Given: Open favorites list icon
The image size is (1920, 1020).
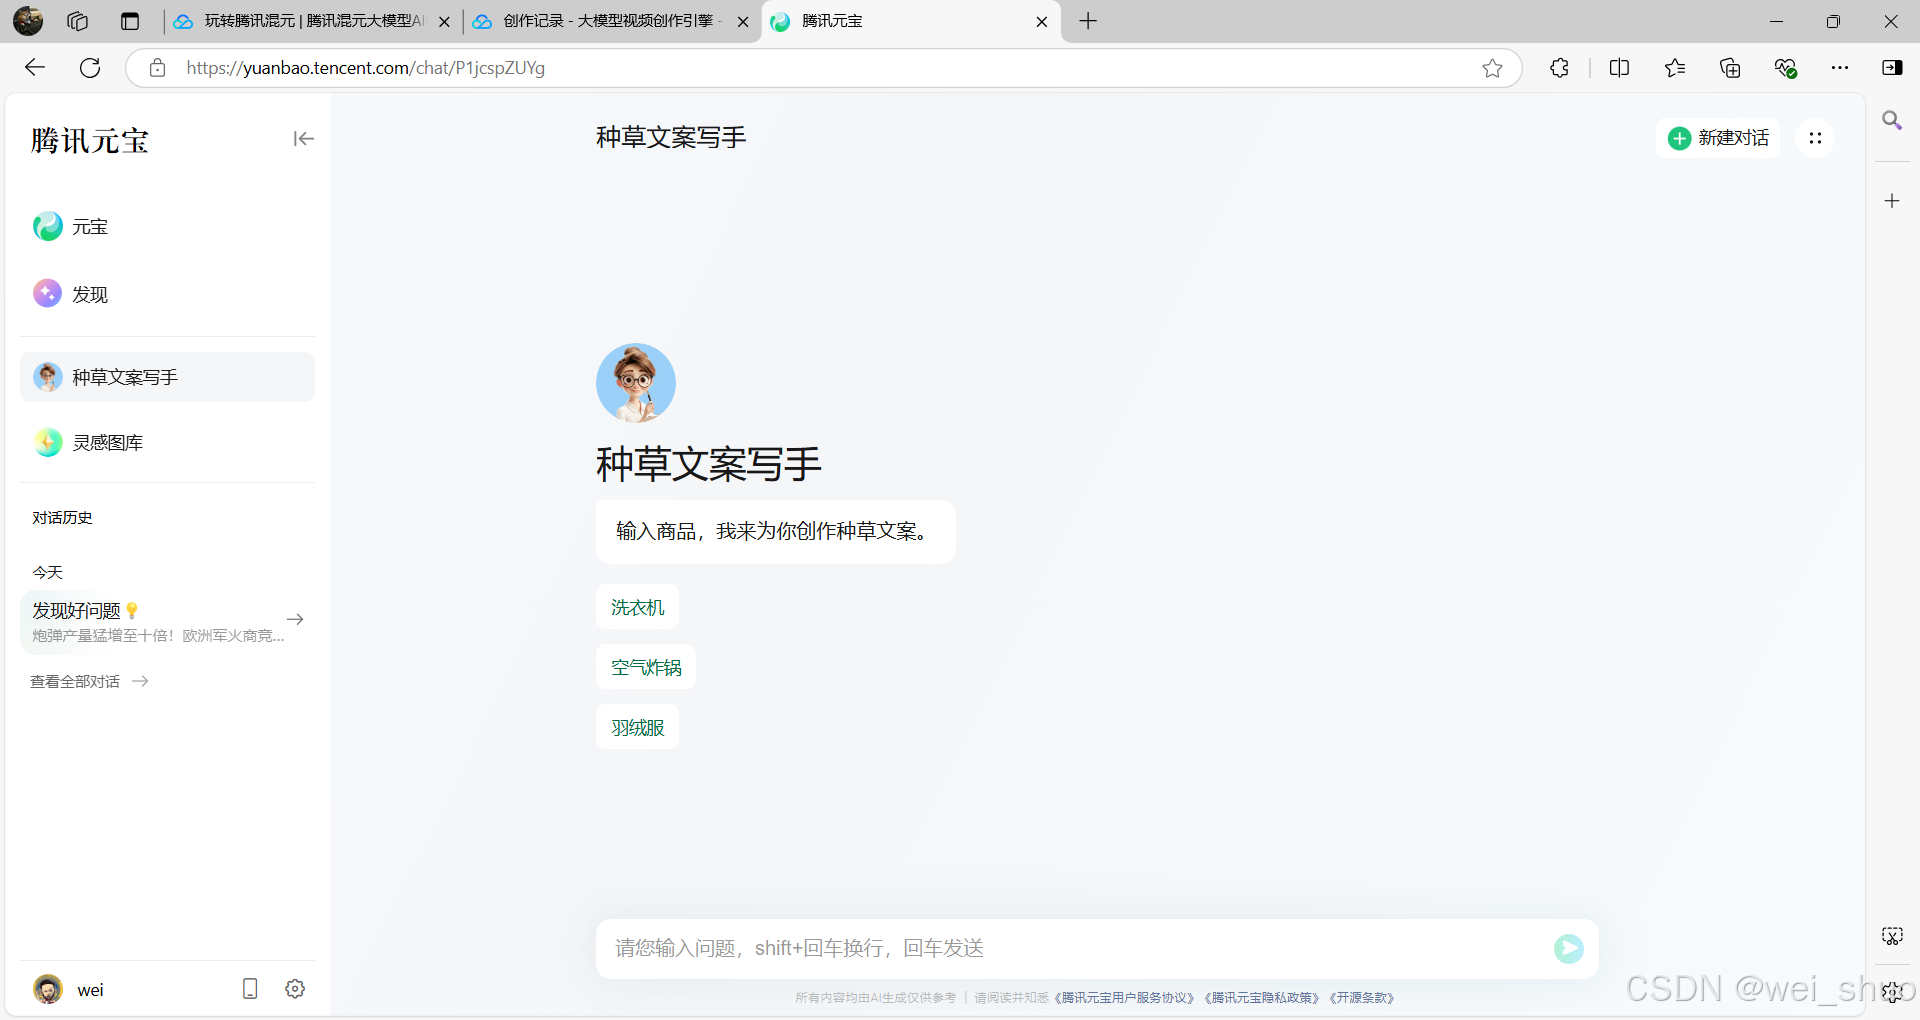Looking at the screenshot, I should tap(1675, 68).
